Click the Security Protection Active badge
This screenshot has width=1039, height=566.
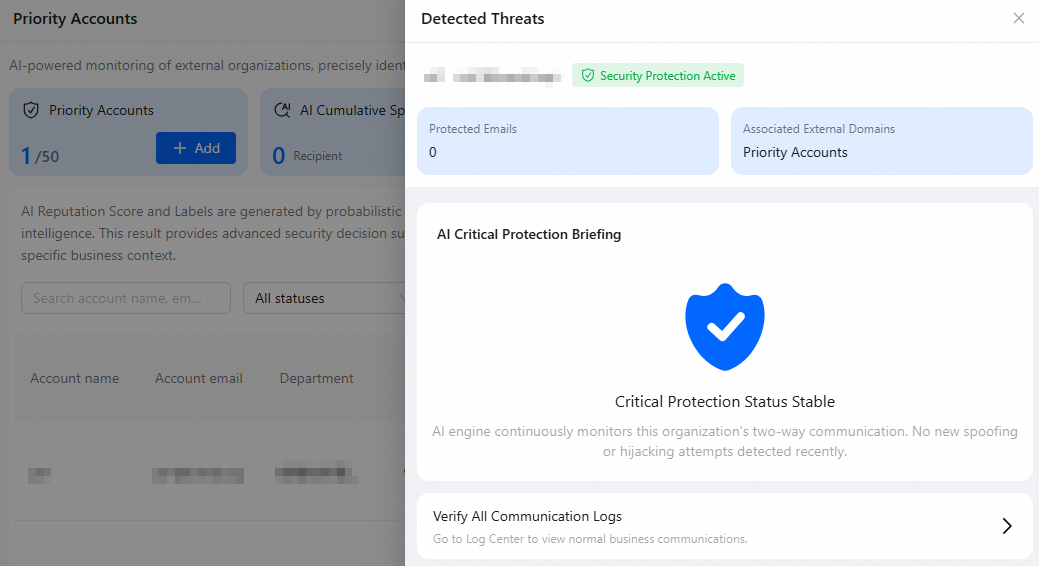pos(658,76)
